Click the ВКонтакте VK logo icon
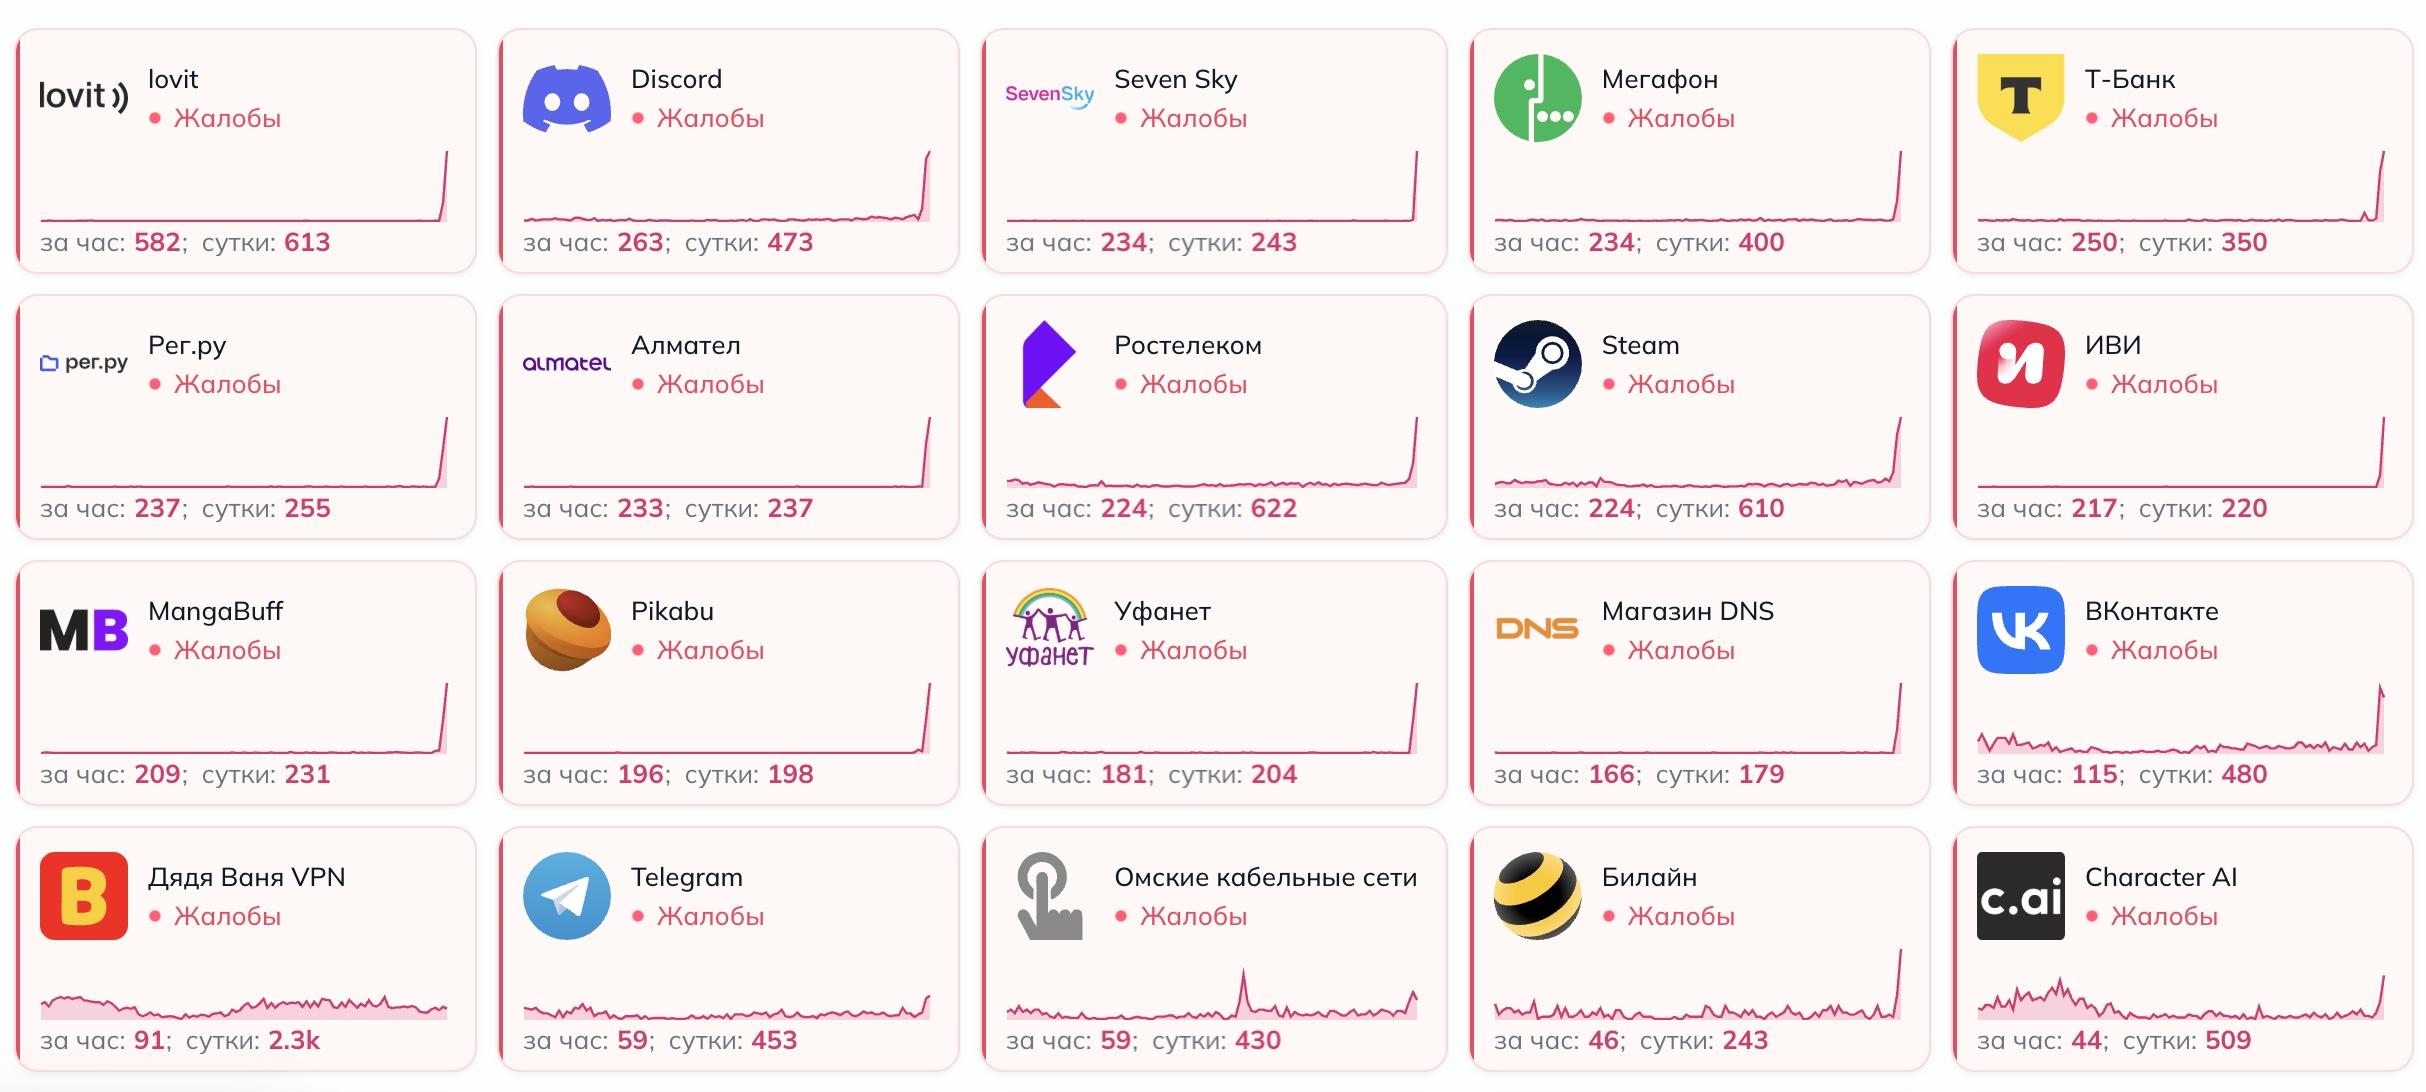The height and width of the screenshot is (1092, 2426). tap(2020, 630)
